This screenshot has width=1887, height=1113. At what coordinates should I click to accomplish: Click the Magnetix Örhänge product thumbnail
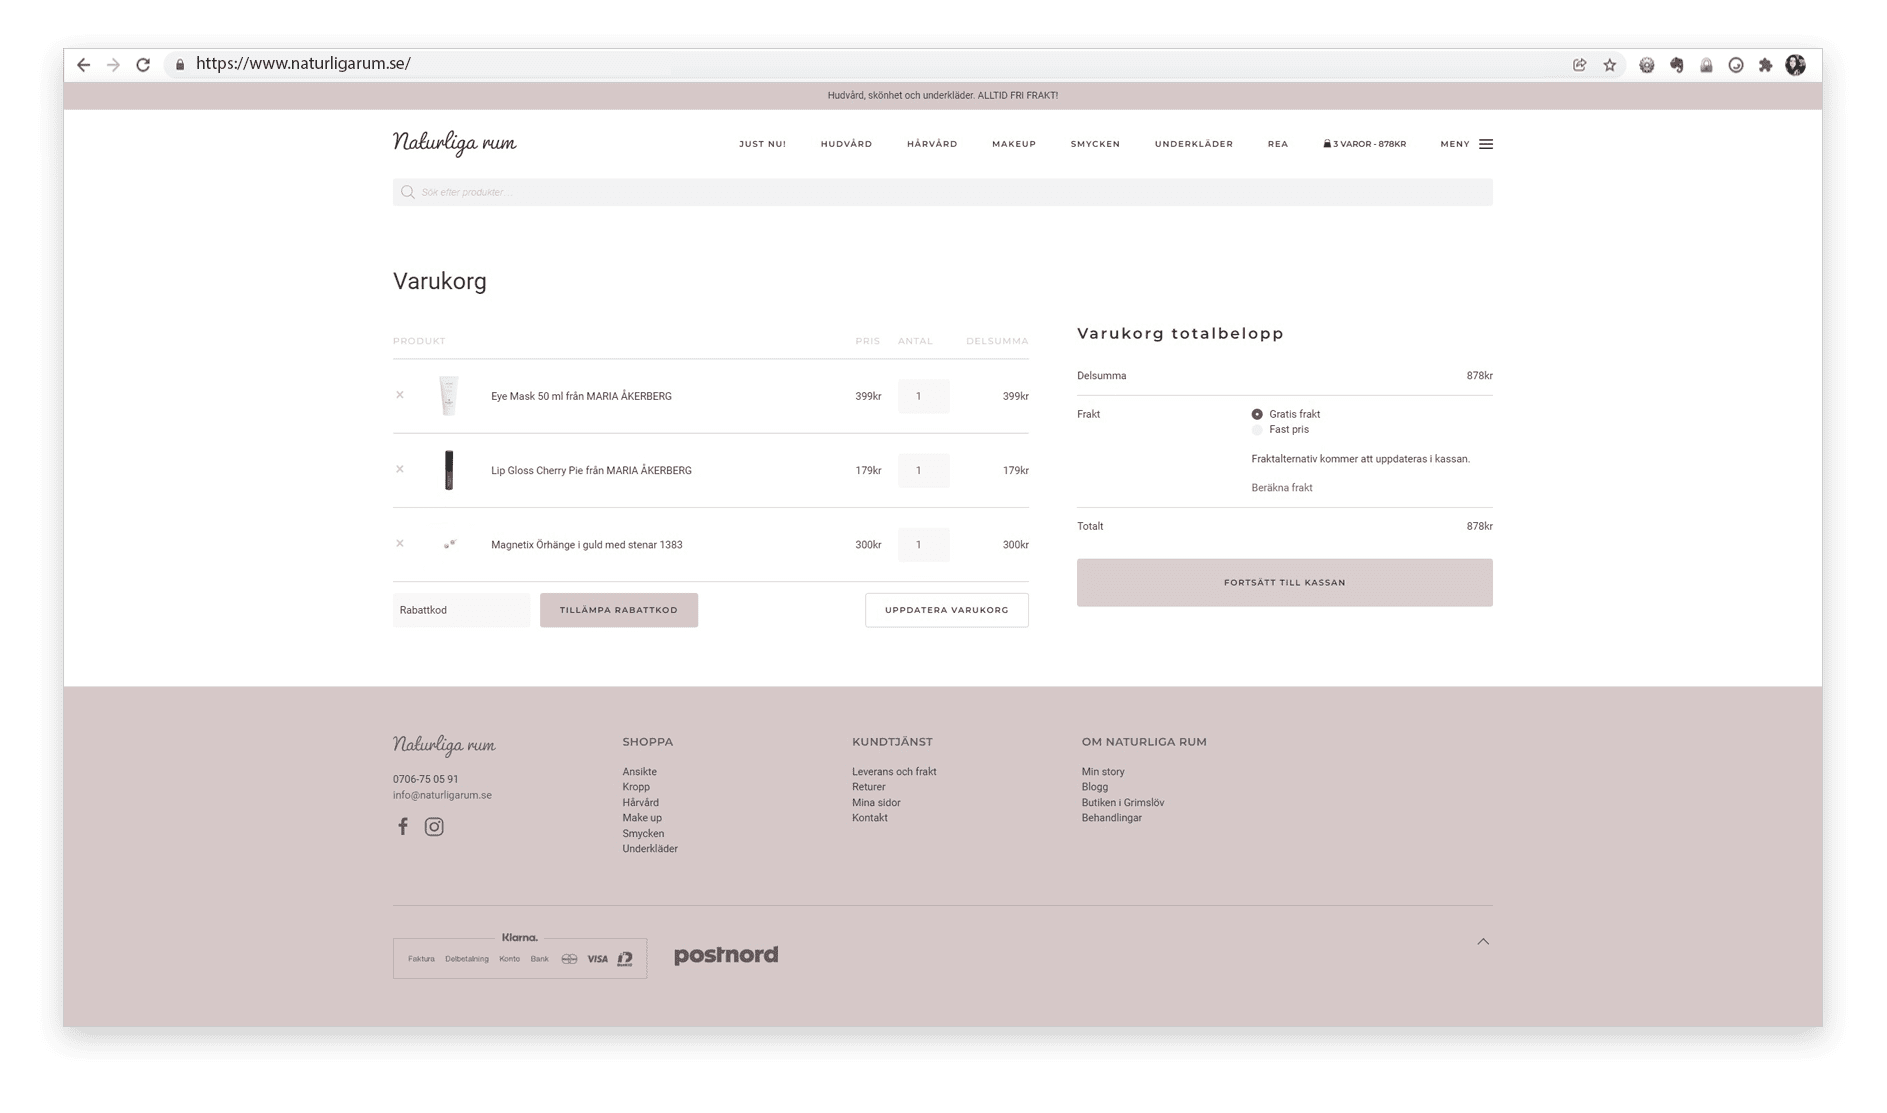click(x=450, y=544)
